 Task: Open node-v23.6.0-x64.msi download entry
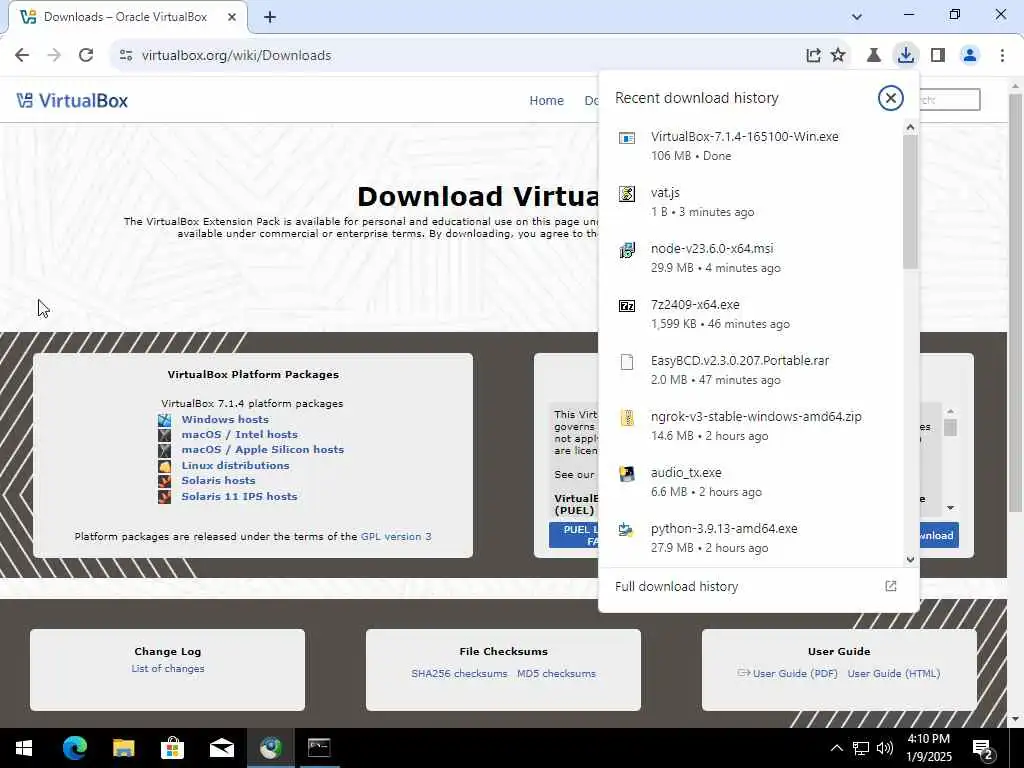pos(712,249)
